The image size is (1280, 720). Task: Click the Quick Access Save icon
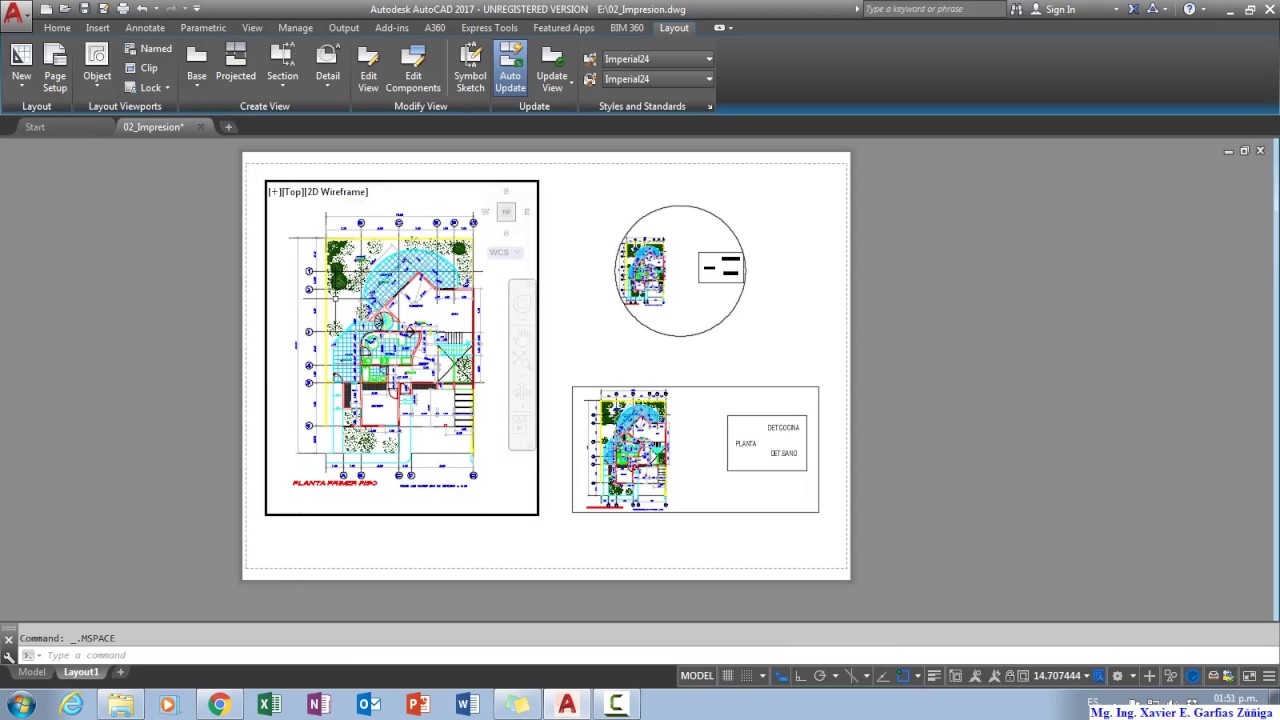click(x=84, y=9)
